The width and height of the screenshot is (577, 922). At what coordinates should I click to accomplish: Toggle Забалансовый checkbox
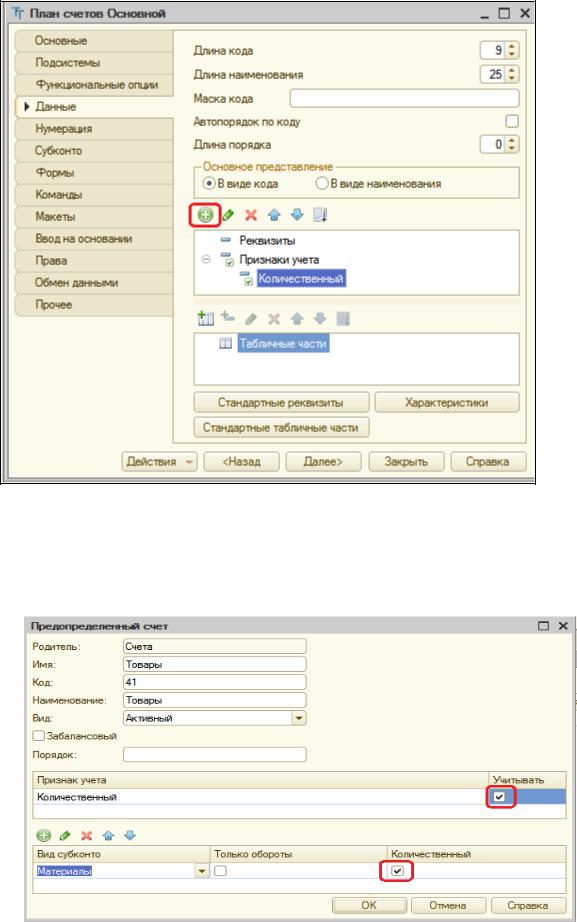(x=39, y=736)
